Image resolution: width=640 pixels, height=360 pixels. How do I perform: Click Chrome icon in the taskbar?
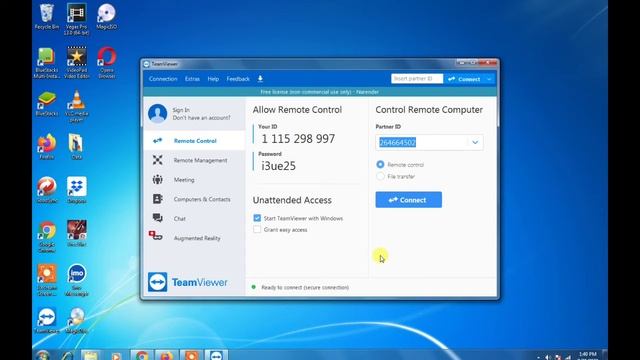click(142, 356)
